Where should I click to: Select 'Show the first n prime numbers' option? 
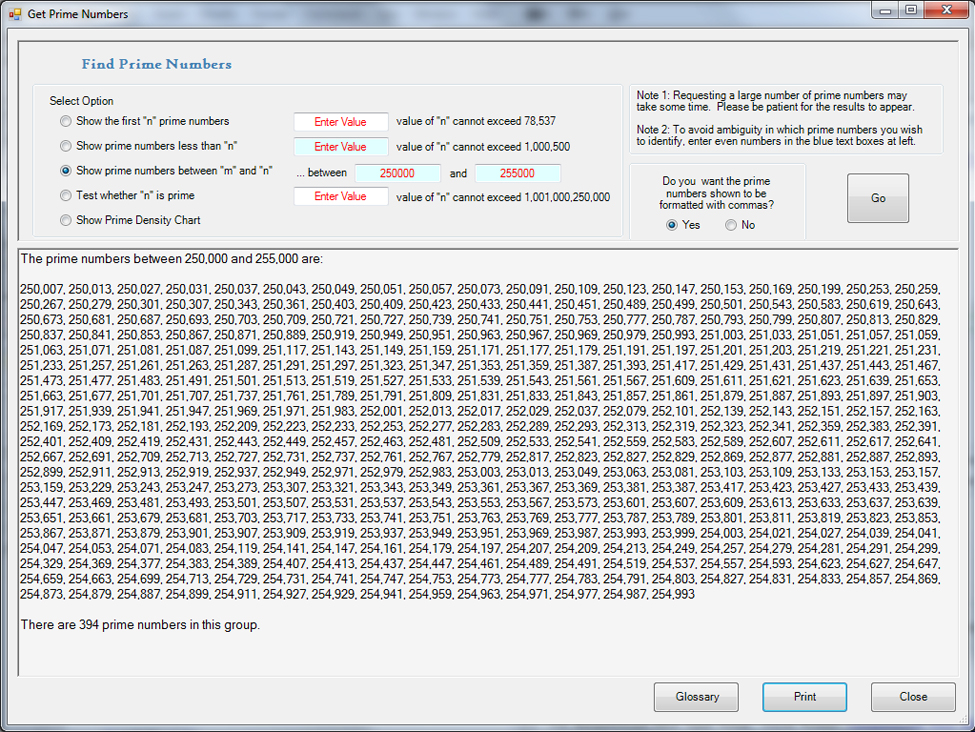click(x=66, y=121)
